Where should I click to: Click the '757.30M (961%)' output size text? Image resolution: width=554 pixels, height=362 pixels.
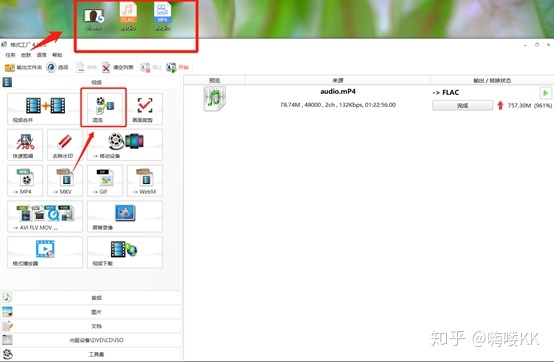pos(530,105)
